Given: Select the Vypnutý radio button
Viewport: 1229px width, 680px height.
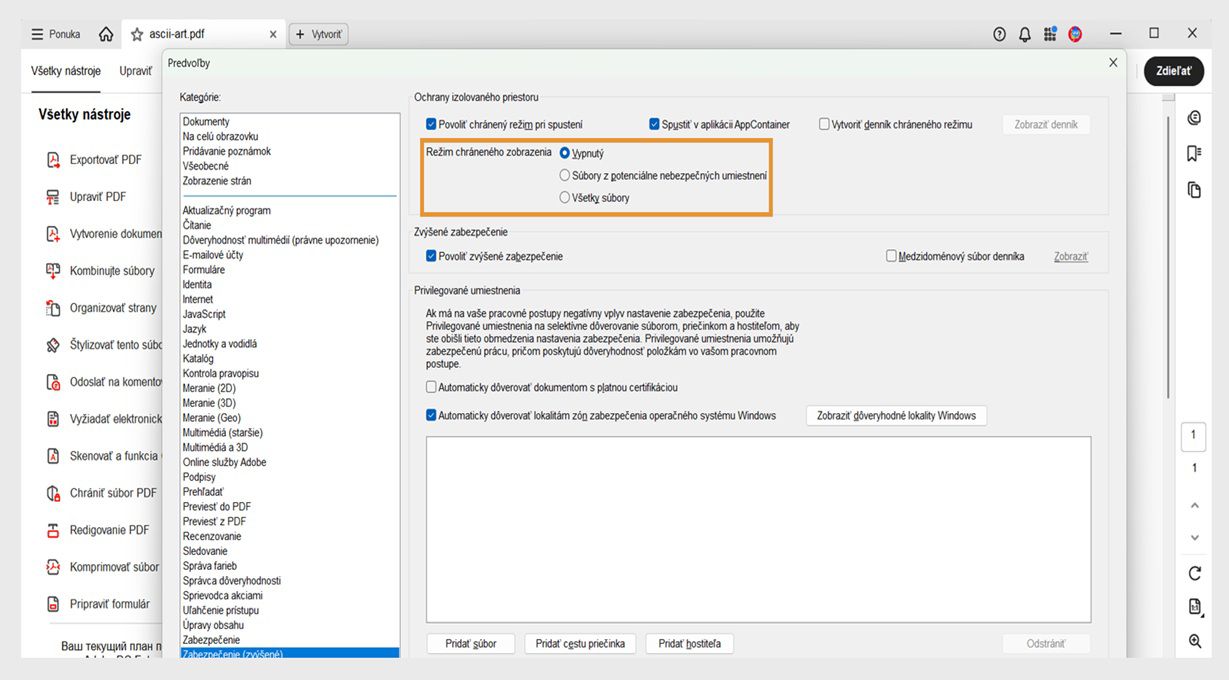Looking at the screenshot, I should point(565,153).
